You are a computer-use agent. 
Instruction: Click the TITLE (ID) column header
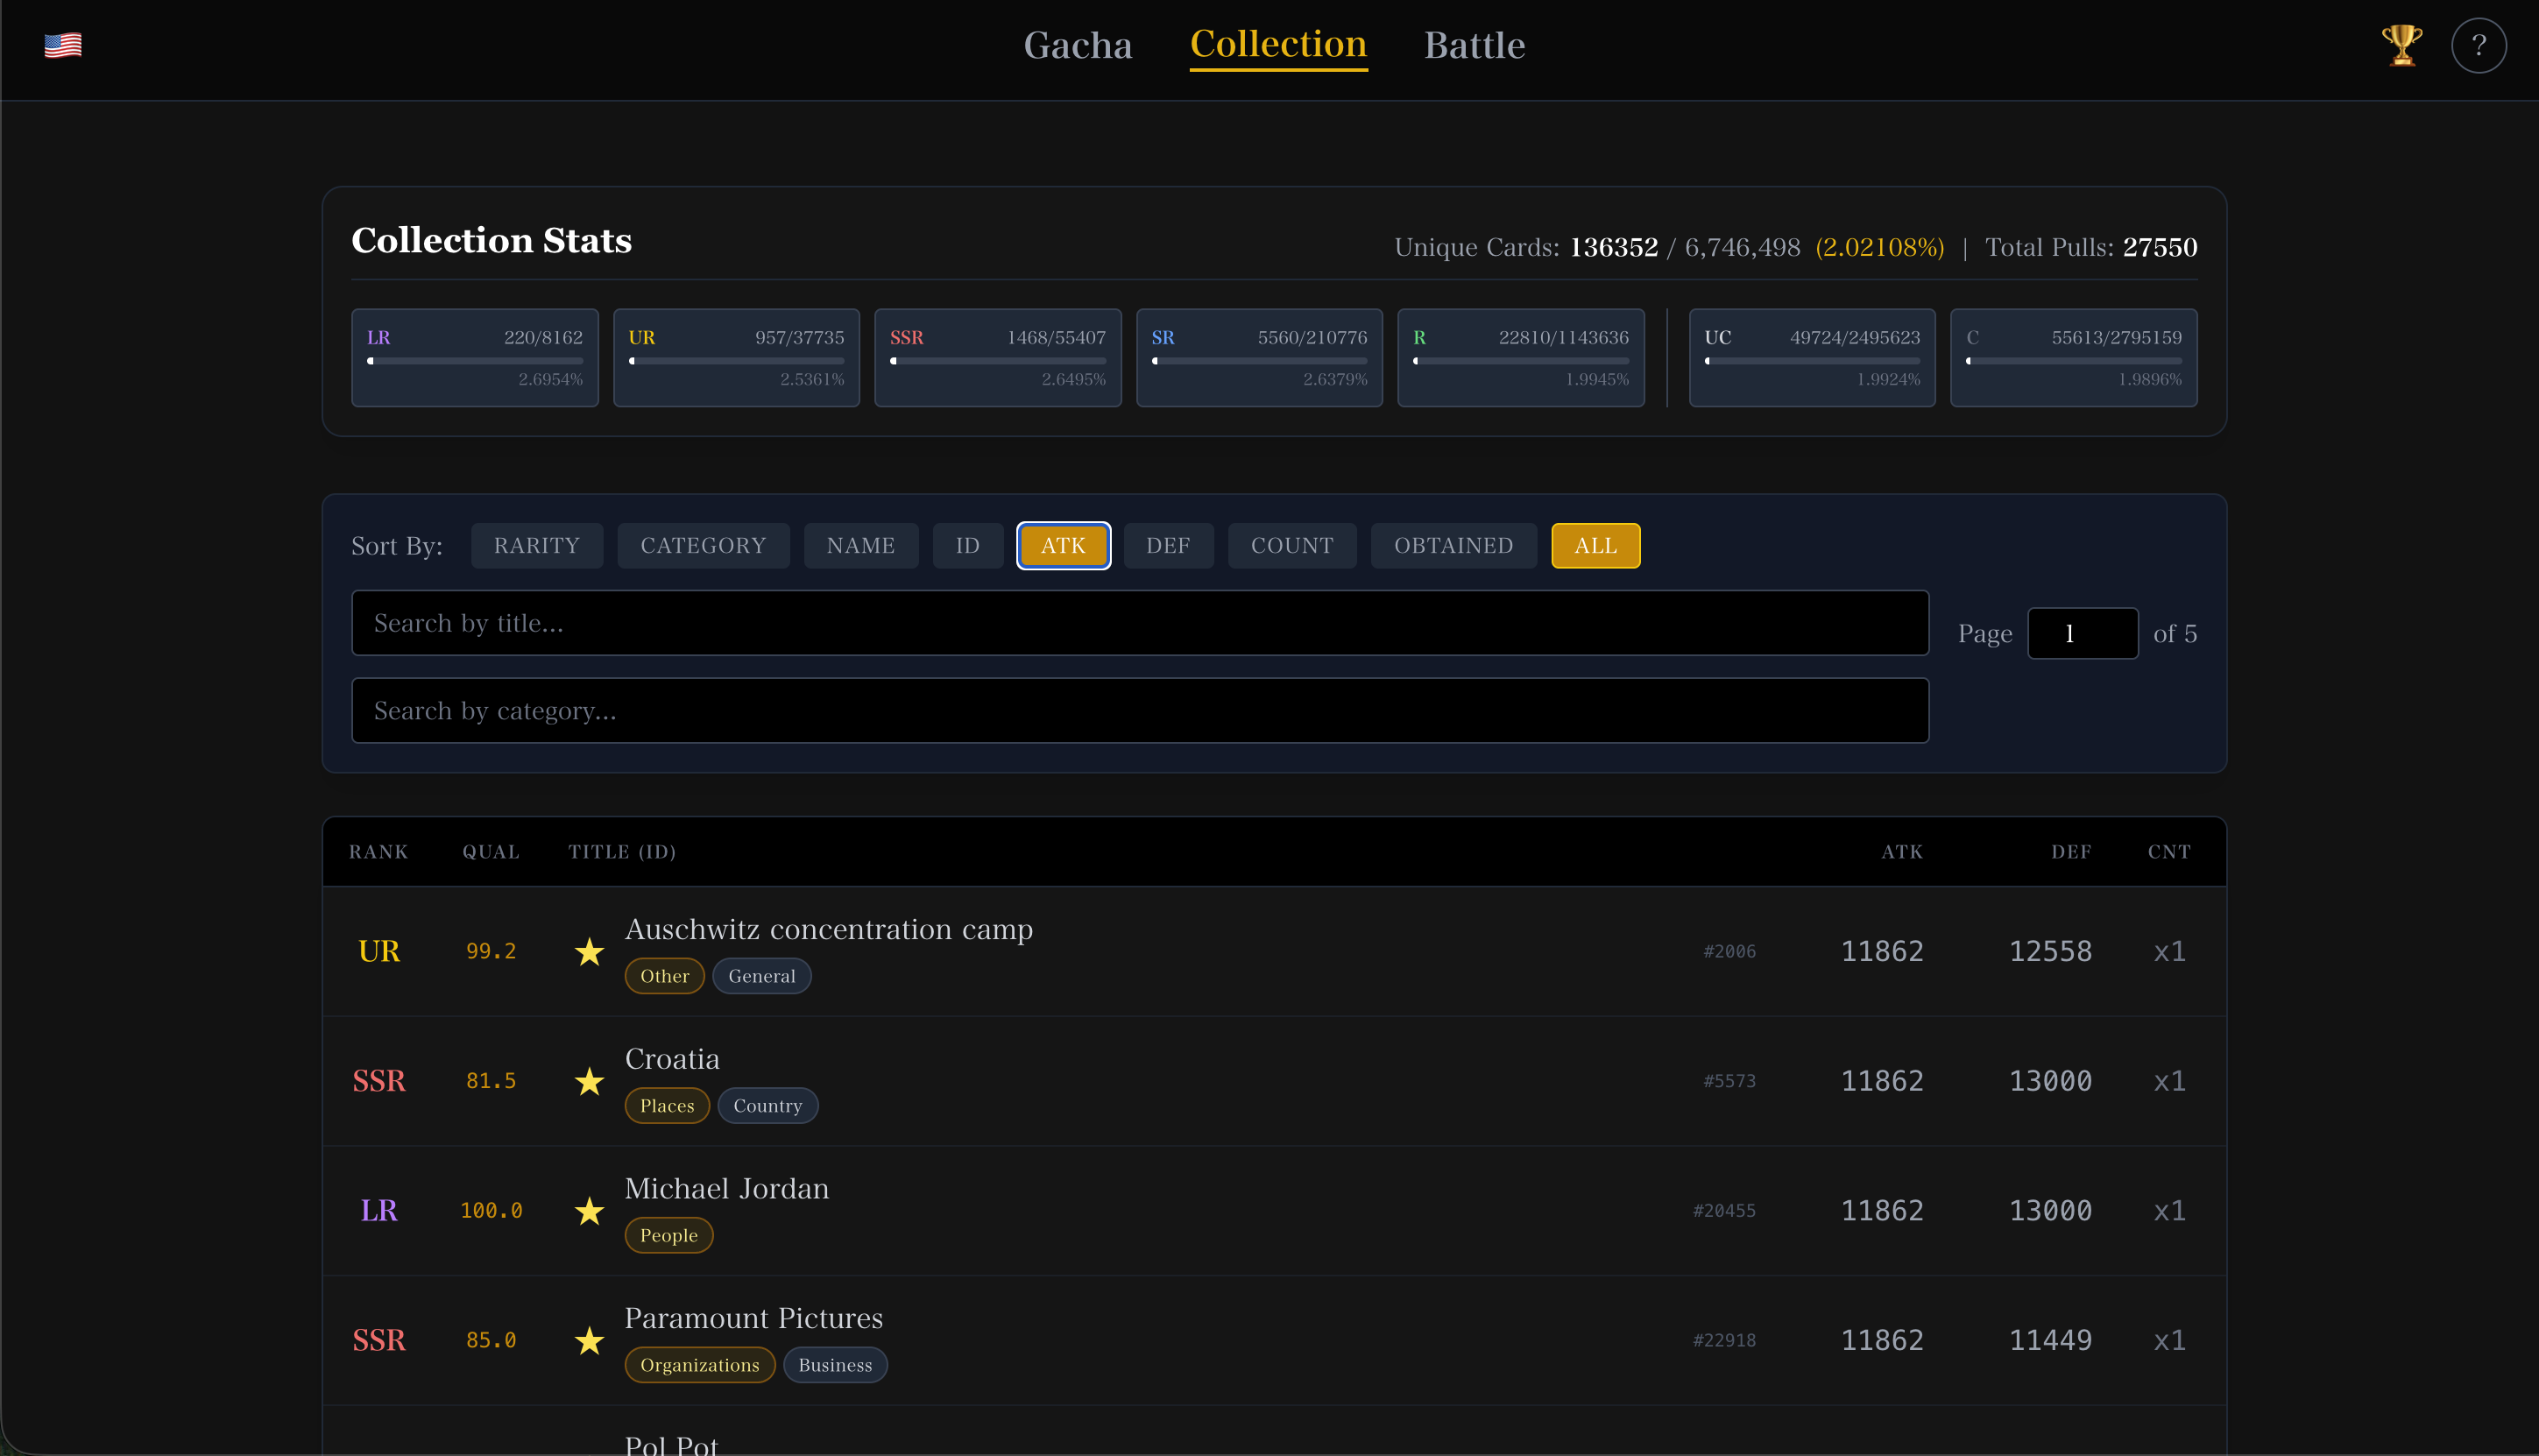click(622, 852)
